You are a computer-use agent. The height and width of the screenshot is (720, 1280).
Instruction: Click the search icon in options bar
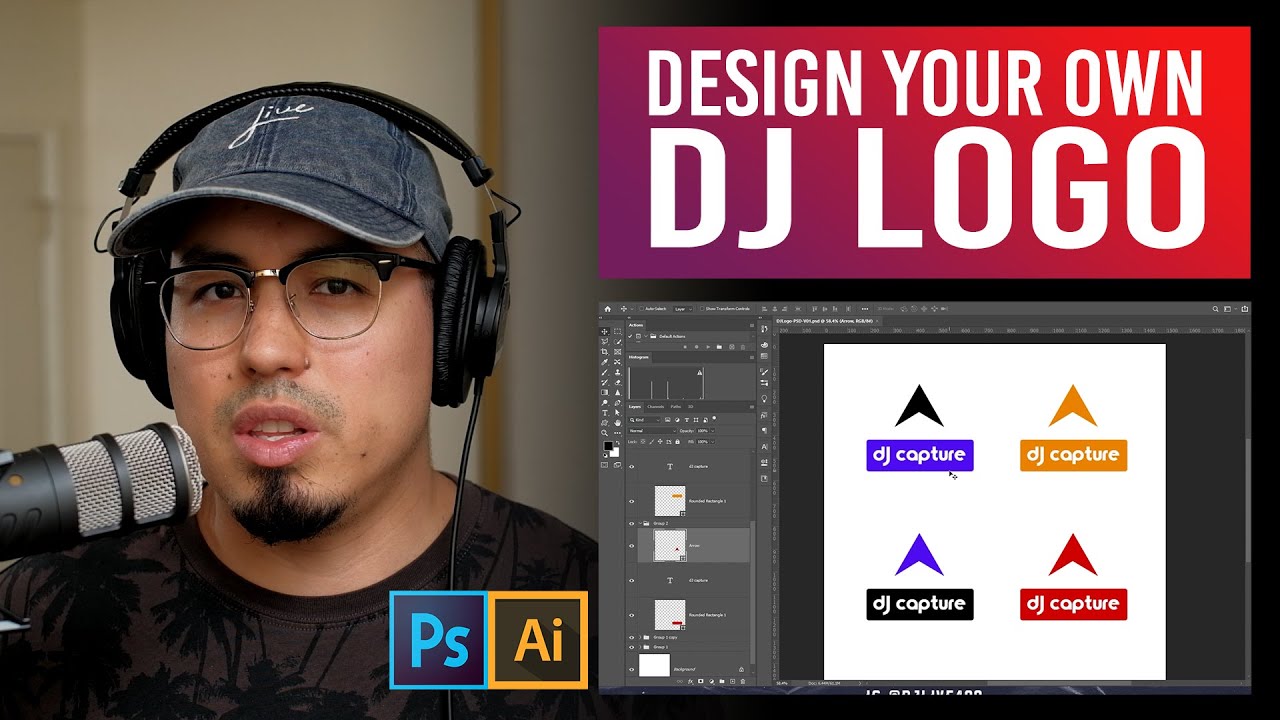click(1215, 309)
